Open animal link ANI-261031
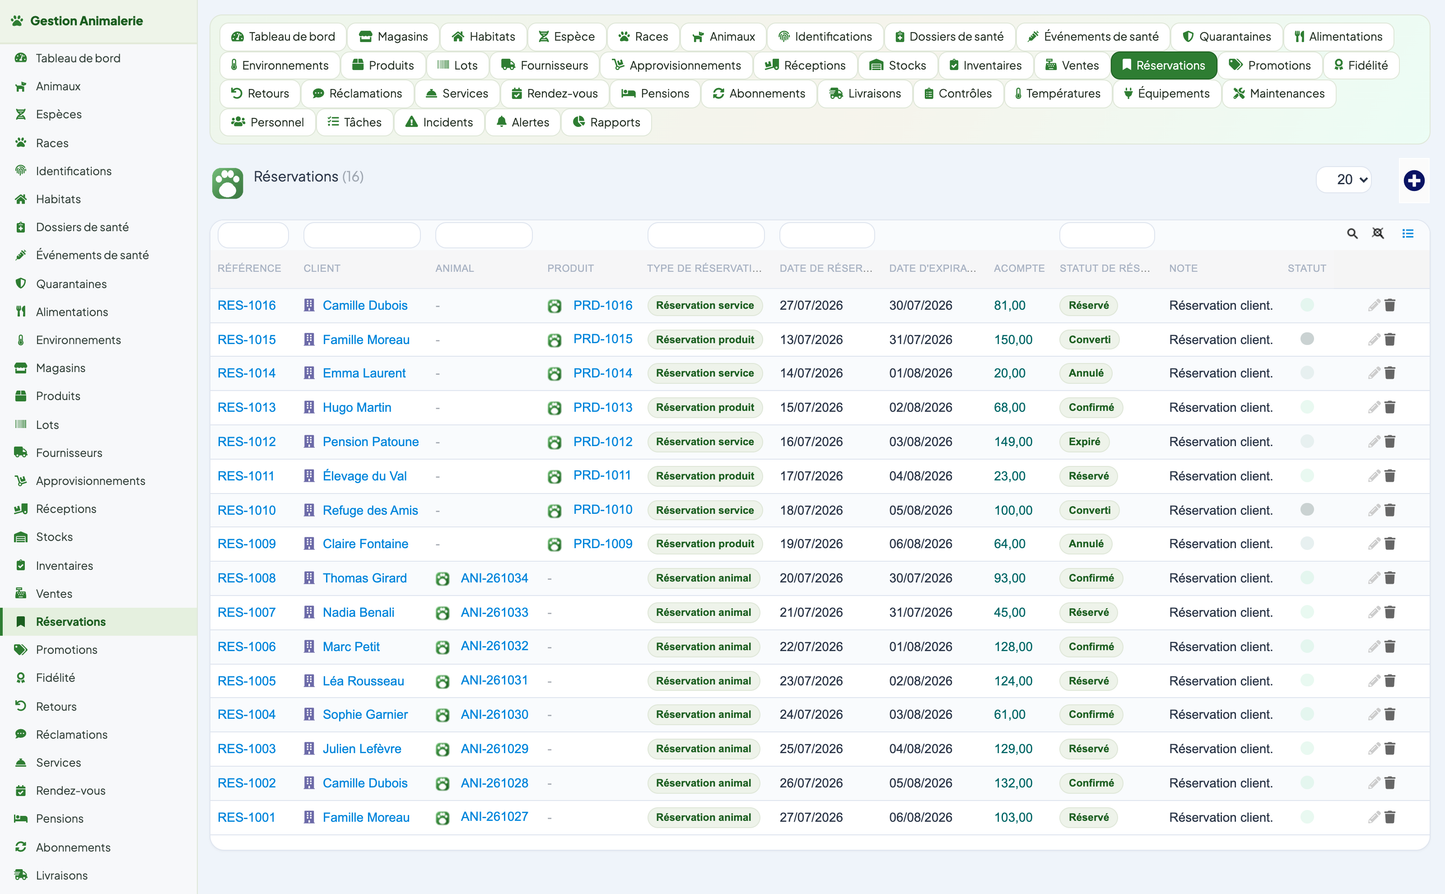This screenshot has width=1445, height=894. pyautogui.click(x=494, y=680)
